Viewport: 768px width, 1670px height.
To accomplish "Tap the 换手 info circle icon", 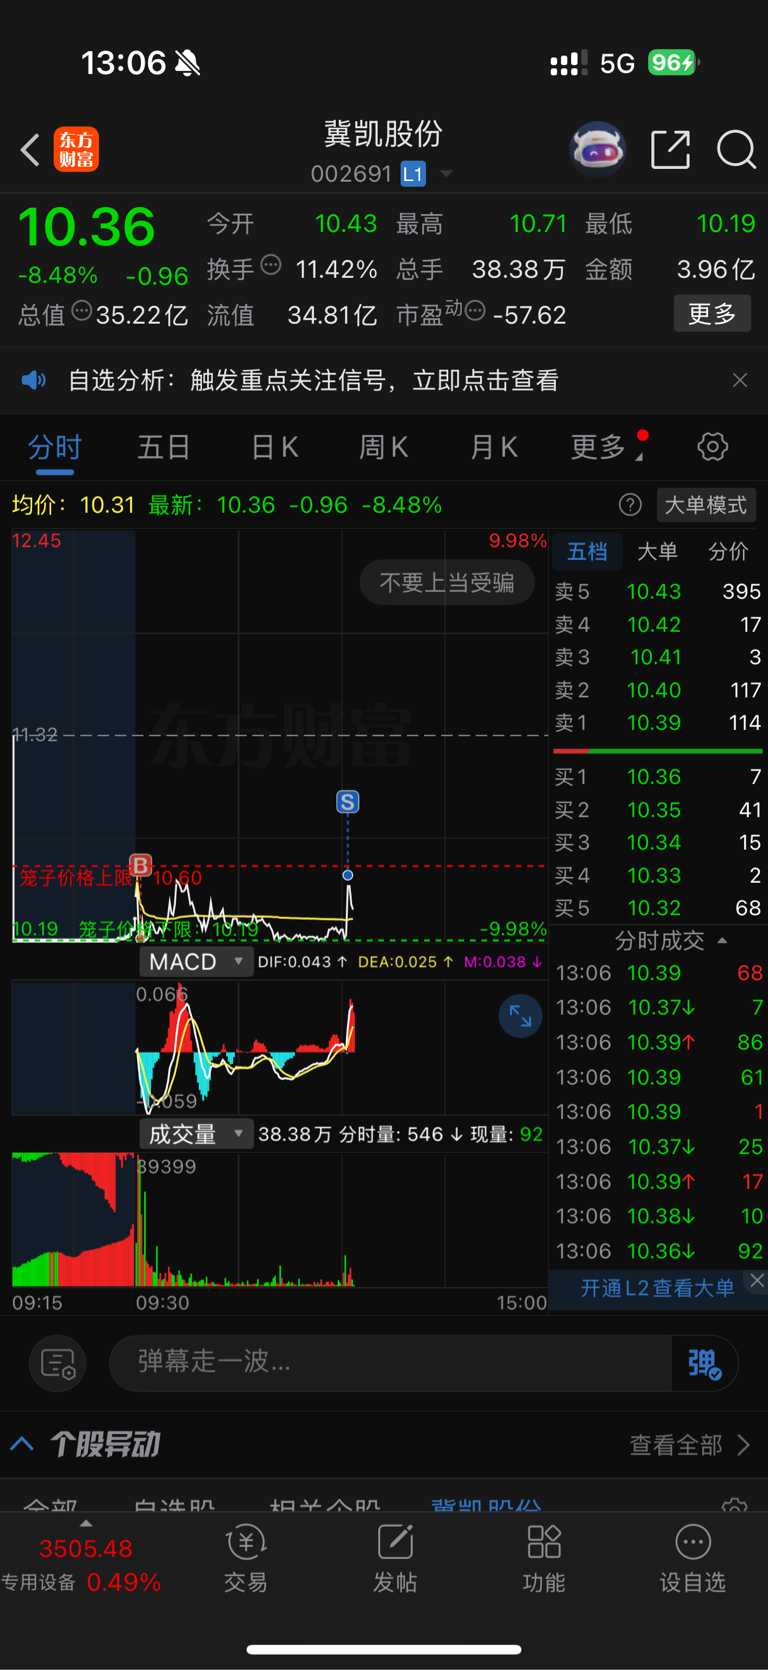I will coord(271,265).
